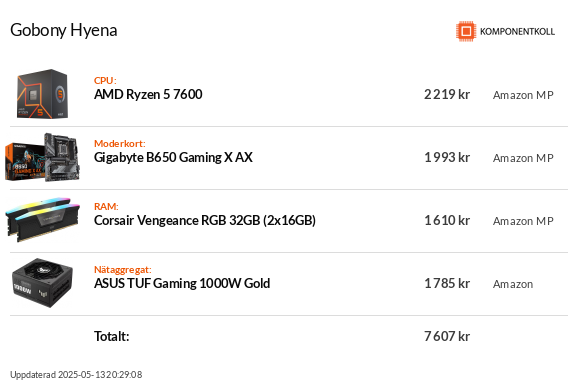Screen dimensions: 577x388
Task: Select the Moderkort category label
Action: click(120, 143)
